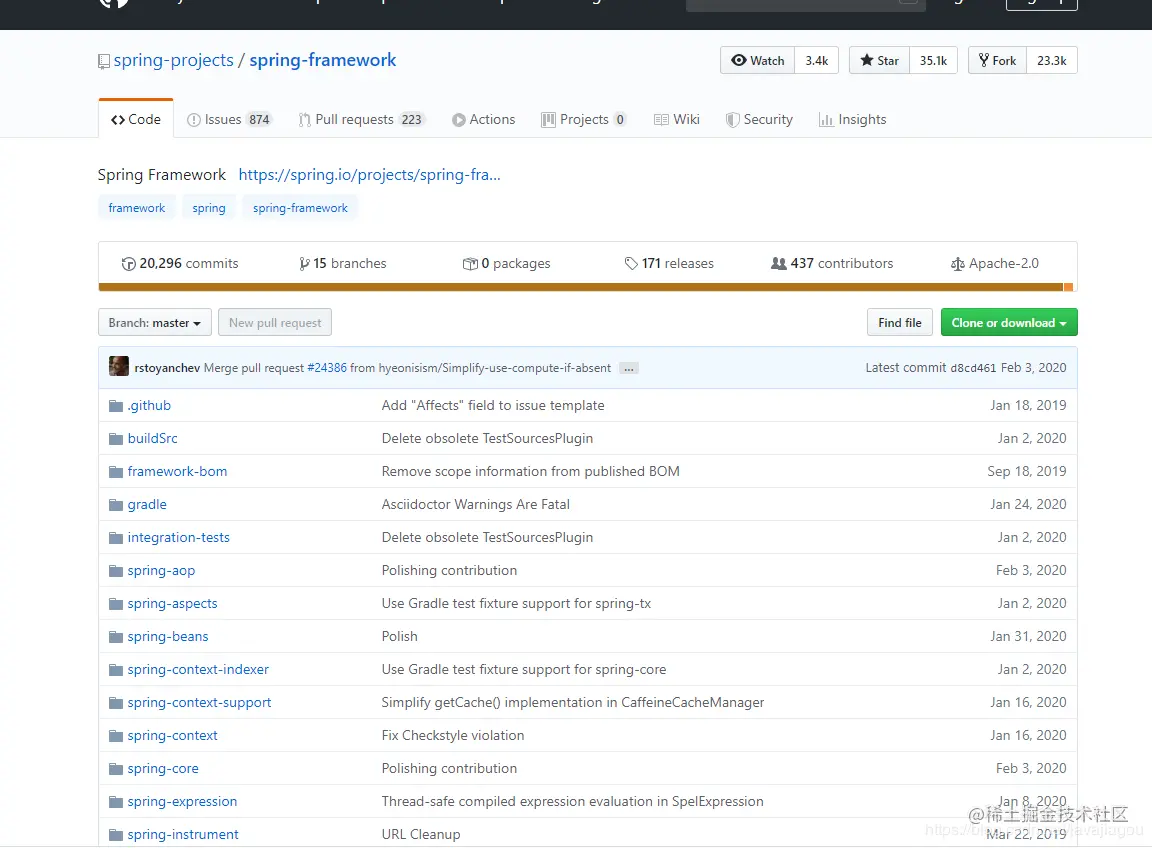This screenshot has width=1152, height=848.
Task: Open the Wiki tab
Action: (x=677, y=120)
